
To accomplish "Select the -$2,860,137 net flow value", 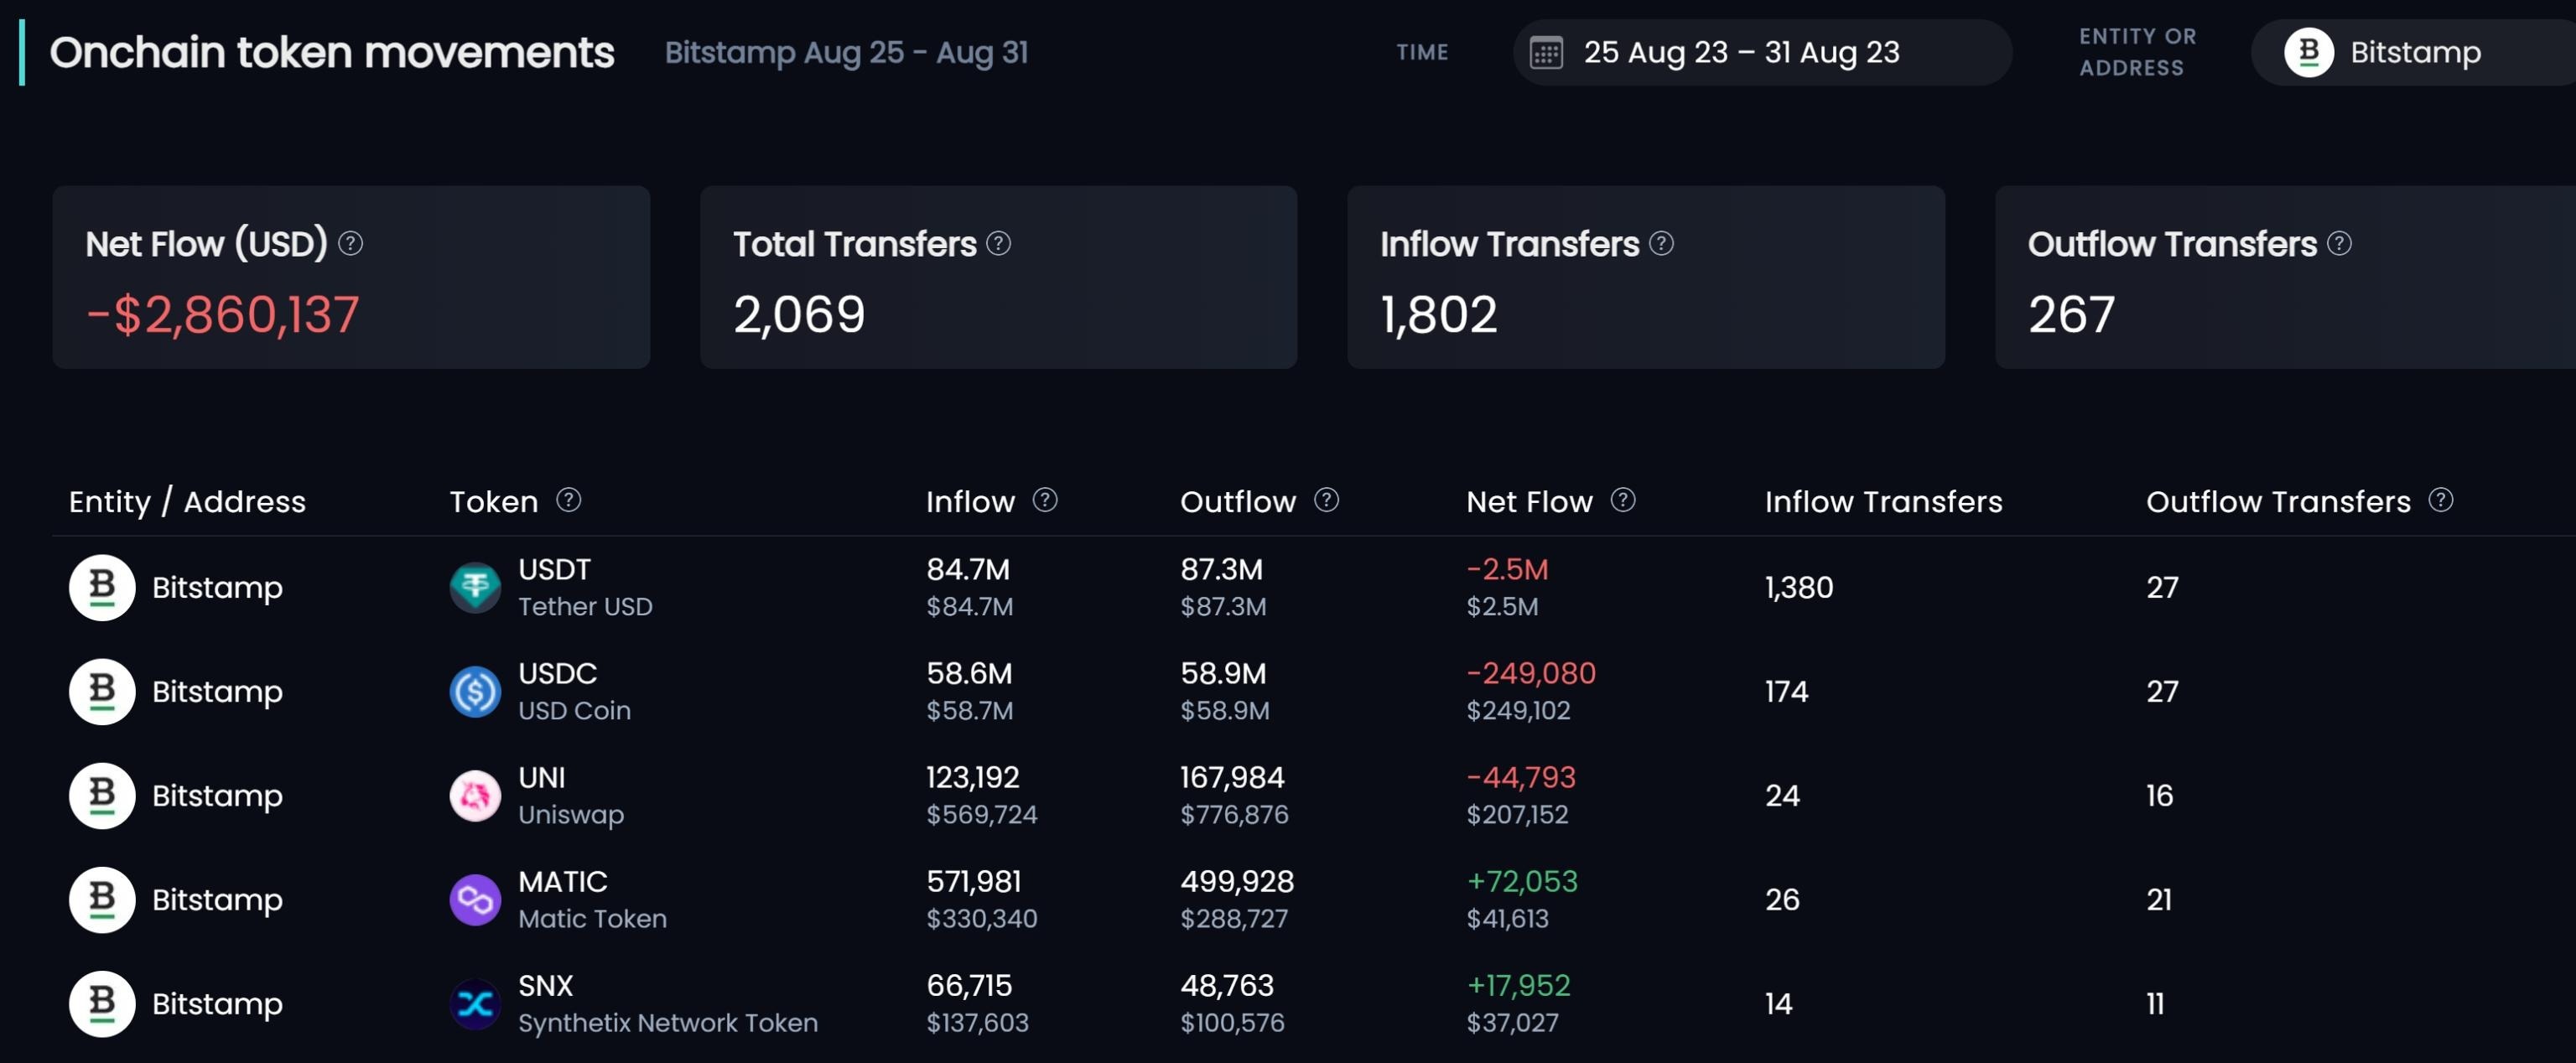I will [x=222, y=314].
